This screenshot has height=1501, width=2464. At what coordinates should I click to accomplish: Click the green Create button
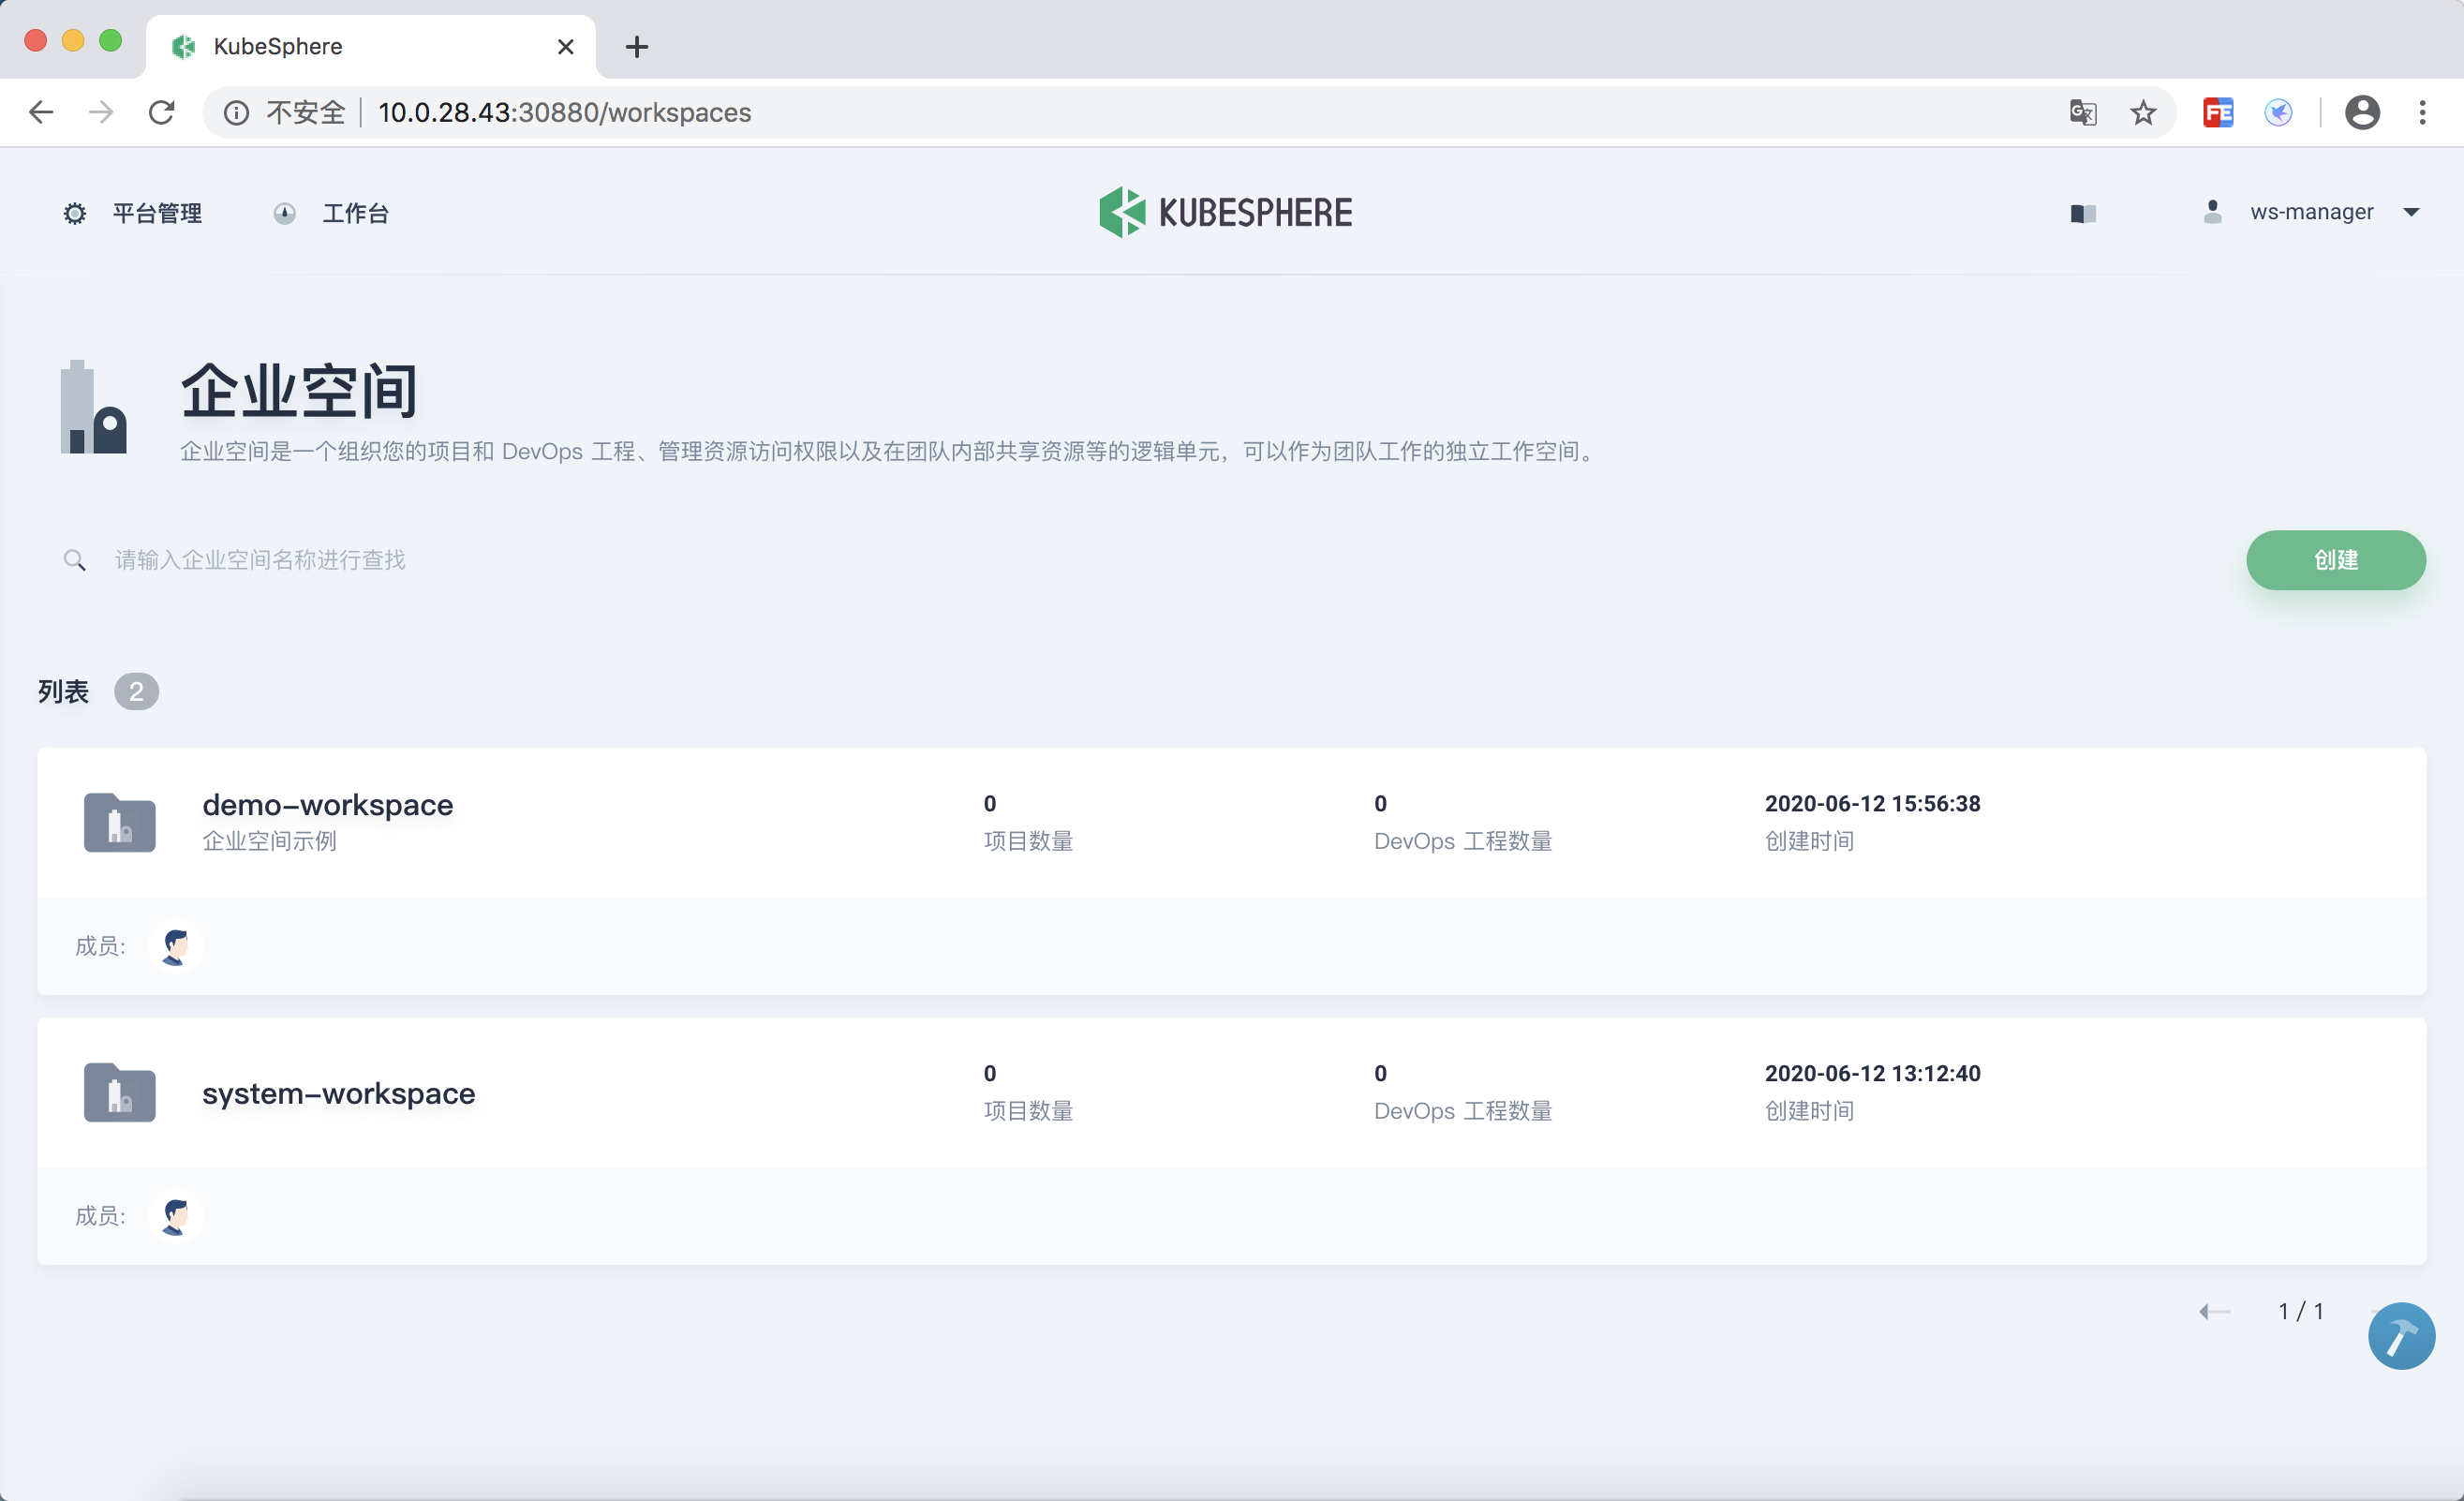(2335, 560)
